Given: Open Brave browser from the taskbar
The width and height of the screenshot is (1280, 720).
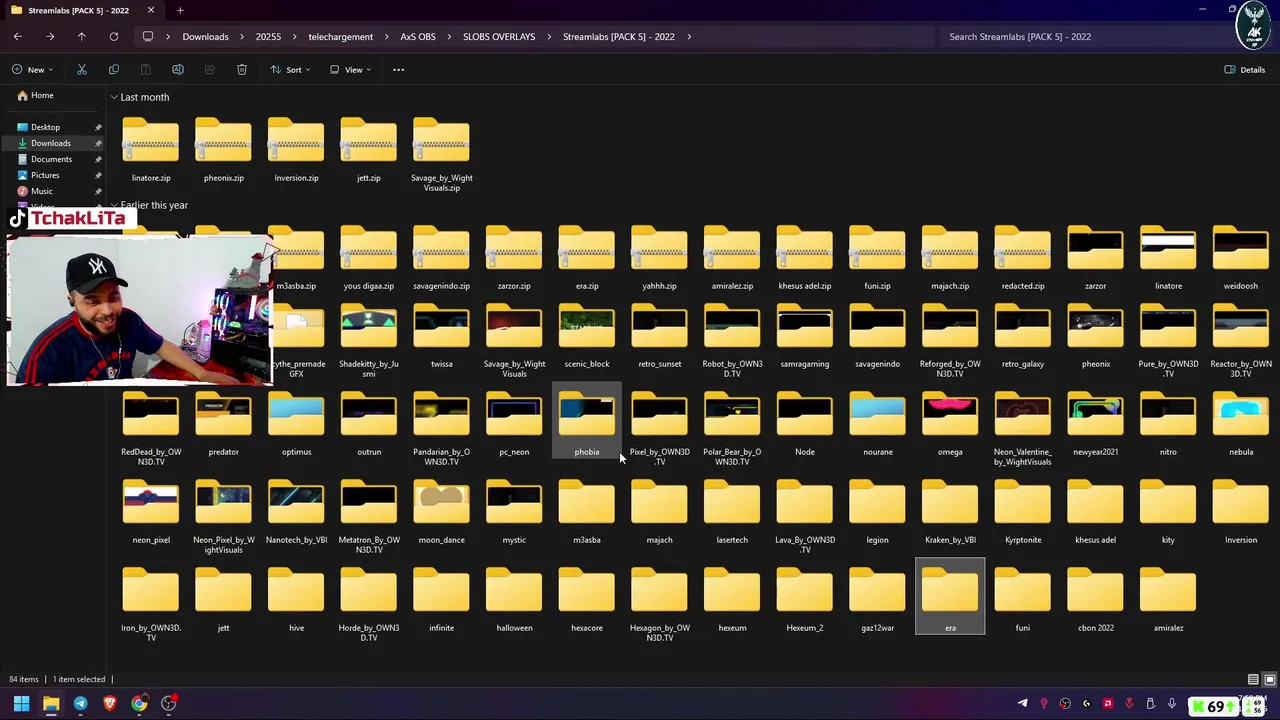Looking at the screenshot, I should point(110,703).
